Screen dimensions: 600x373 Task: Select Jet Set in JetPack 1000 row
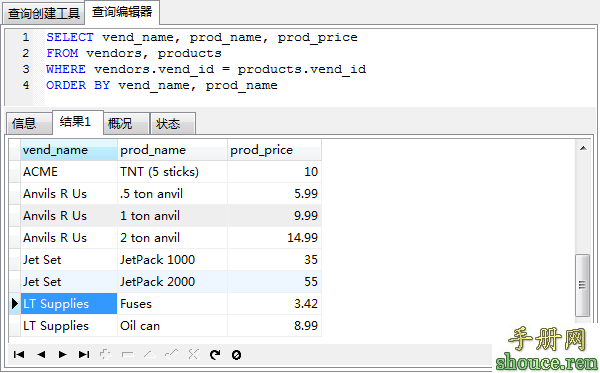(69, 260)
